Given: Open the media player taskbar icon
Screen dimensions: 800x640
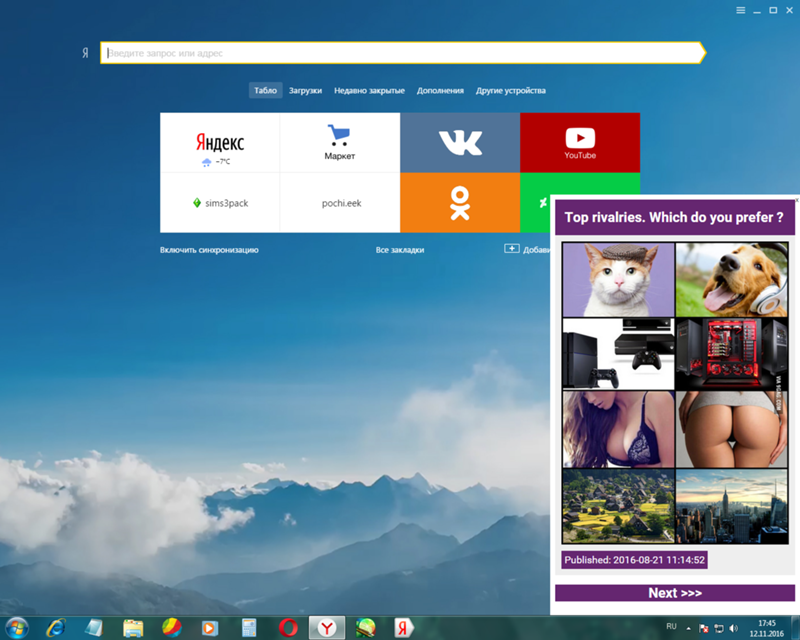Looking at the screenshot, I should 210,628.
